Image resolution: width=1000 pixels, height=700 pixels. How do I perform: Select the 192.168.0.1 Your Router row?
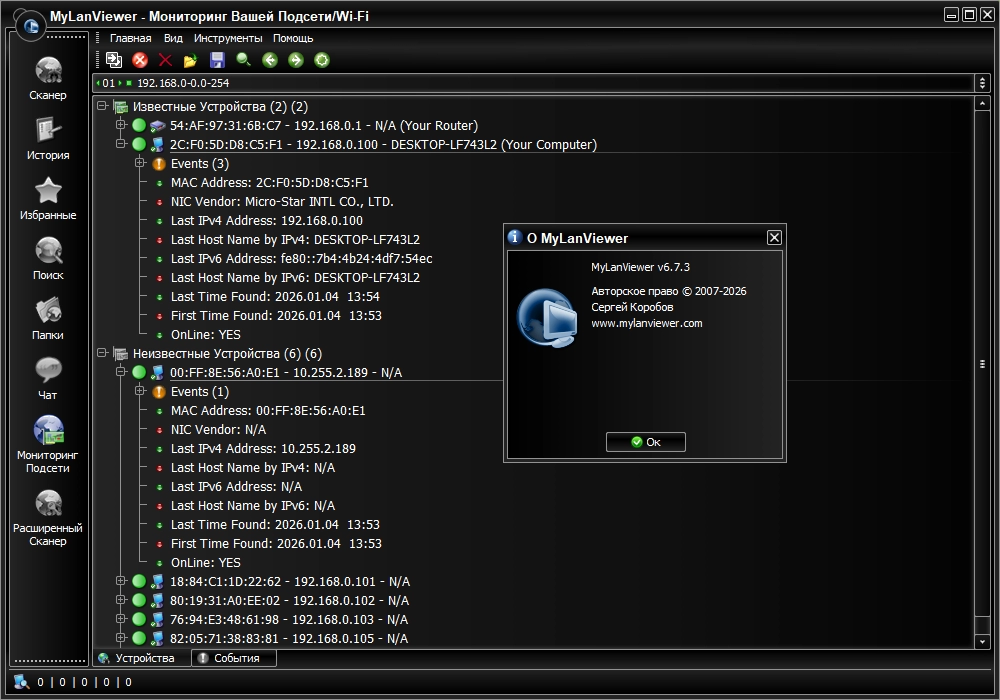pyautogui.click(x=323, y=126)
